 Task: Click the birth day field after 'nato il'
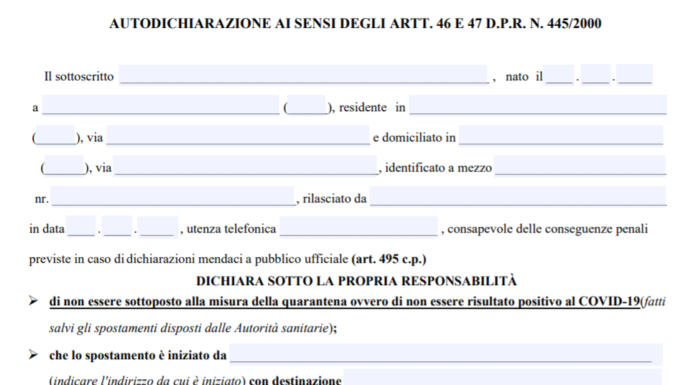[x=559, y=75]
